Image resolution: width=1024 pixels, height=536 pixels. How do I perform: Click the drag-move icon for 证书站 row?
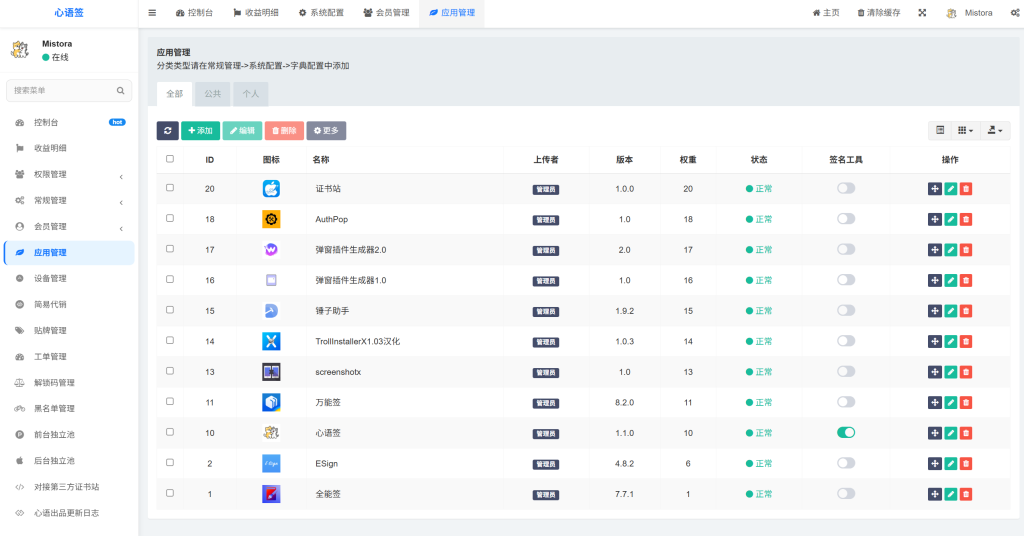935,189
